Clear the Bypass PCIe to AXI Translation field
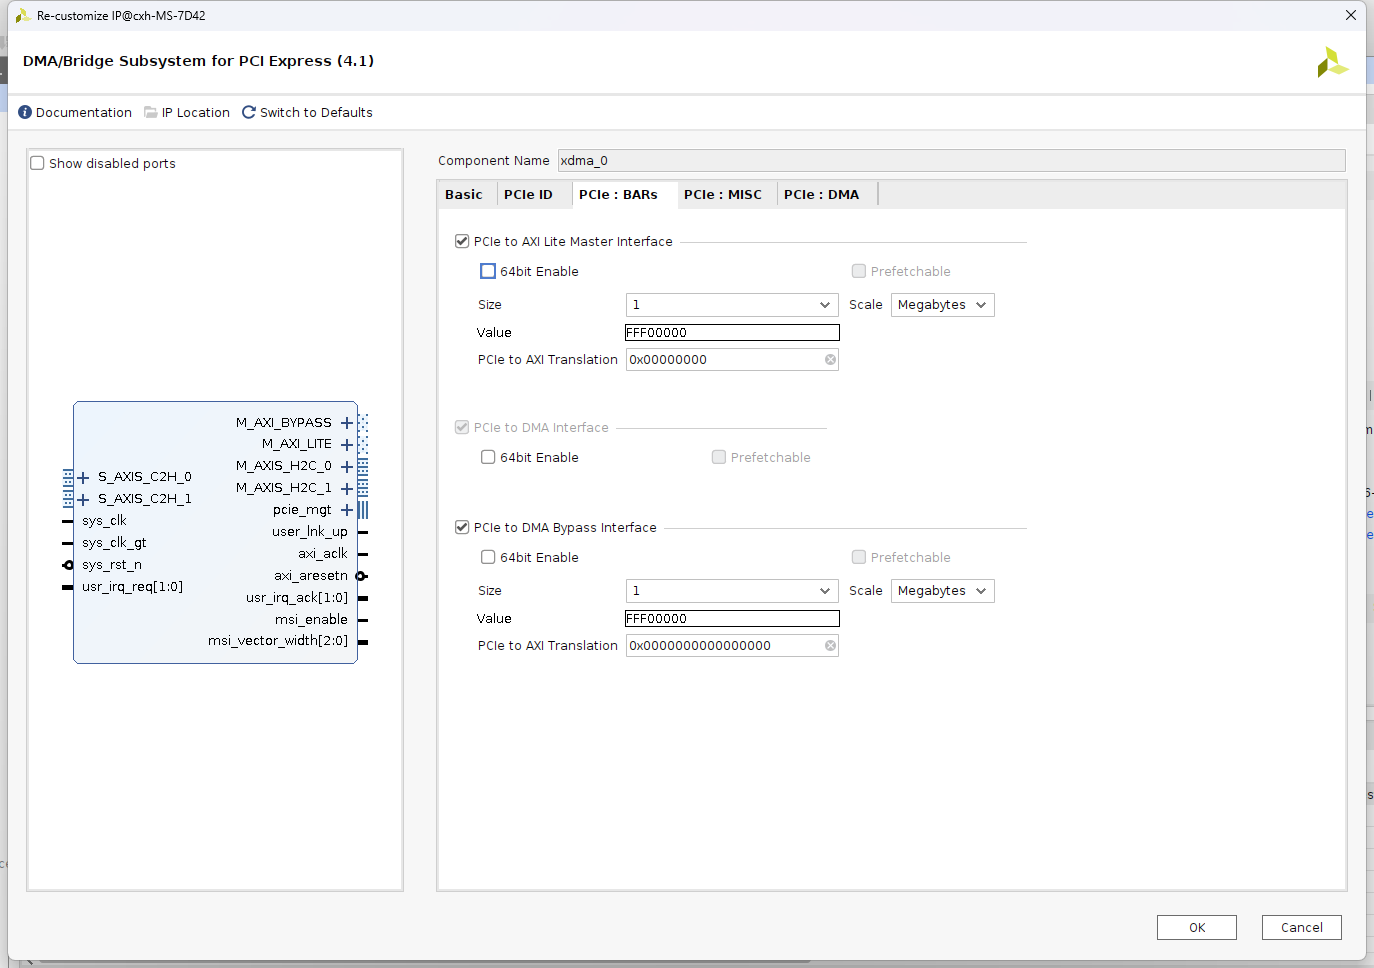Screen dimensions: 1374x968 (x=830, y=646)
